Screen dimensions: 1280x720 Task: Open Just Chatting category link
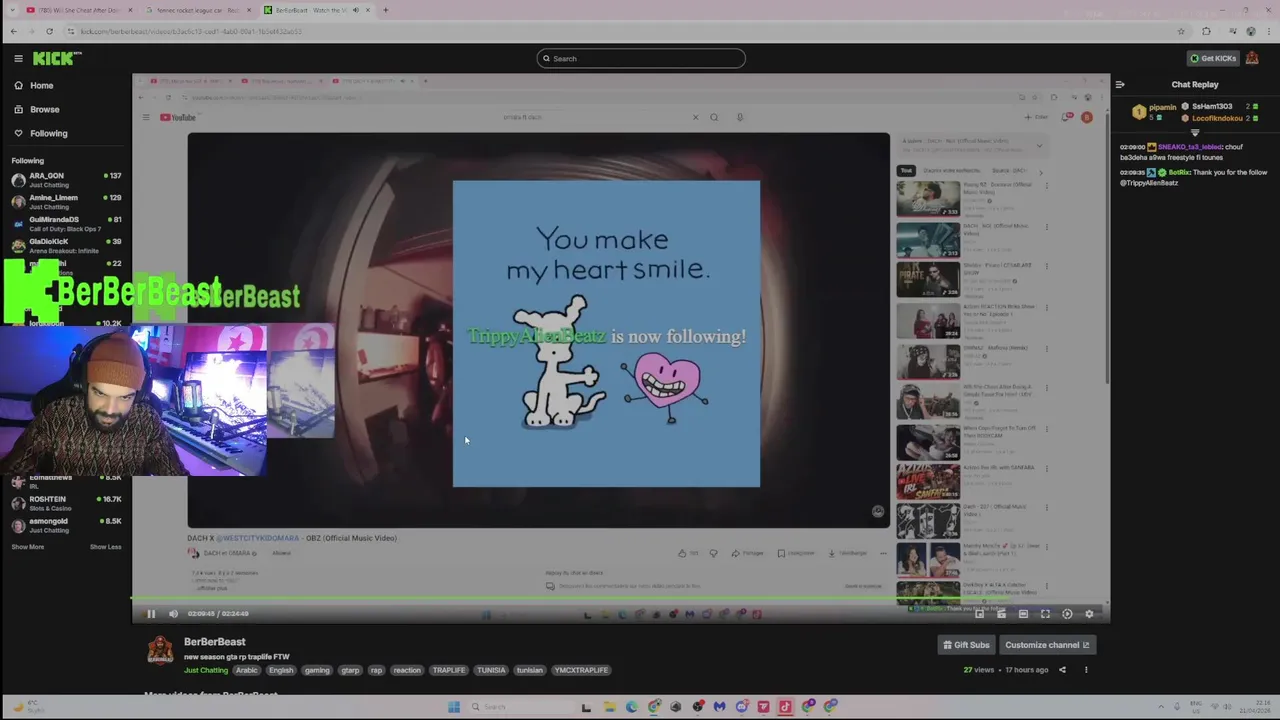coord(206,670)
